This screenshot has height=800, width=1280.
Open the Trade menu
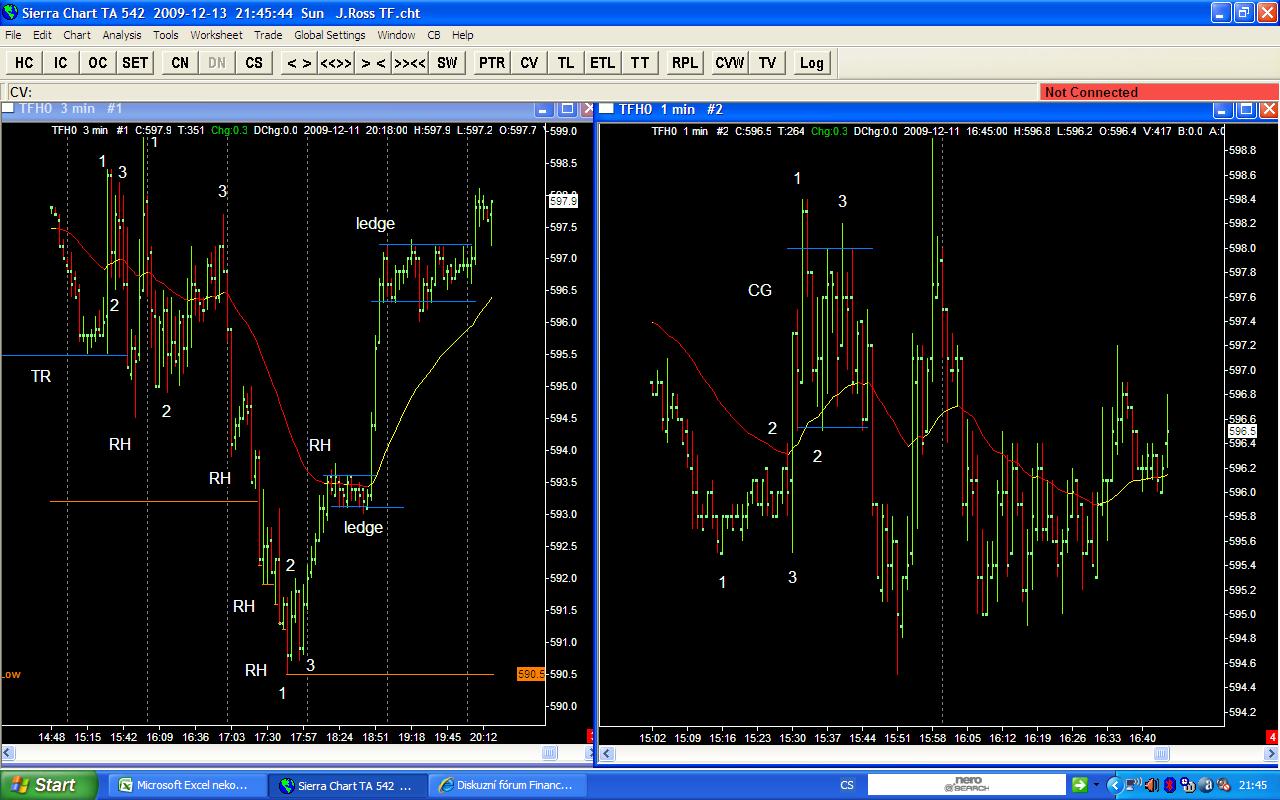tap(268, 35)
